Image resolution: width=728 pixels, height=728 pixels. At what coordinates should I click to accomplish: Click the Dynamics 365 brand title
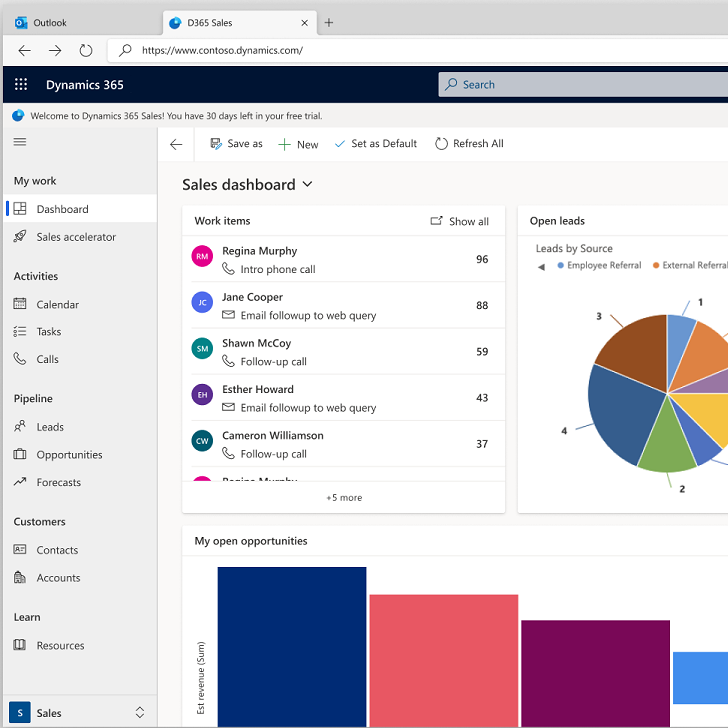84,85
